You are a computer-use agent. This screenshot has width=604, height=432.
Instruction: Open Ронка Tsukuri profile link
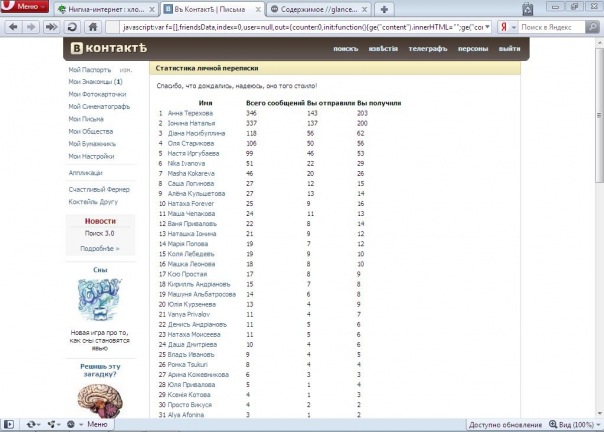187,364
